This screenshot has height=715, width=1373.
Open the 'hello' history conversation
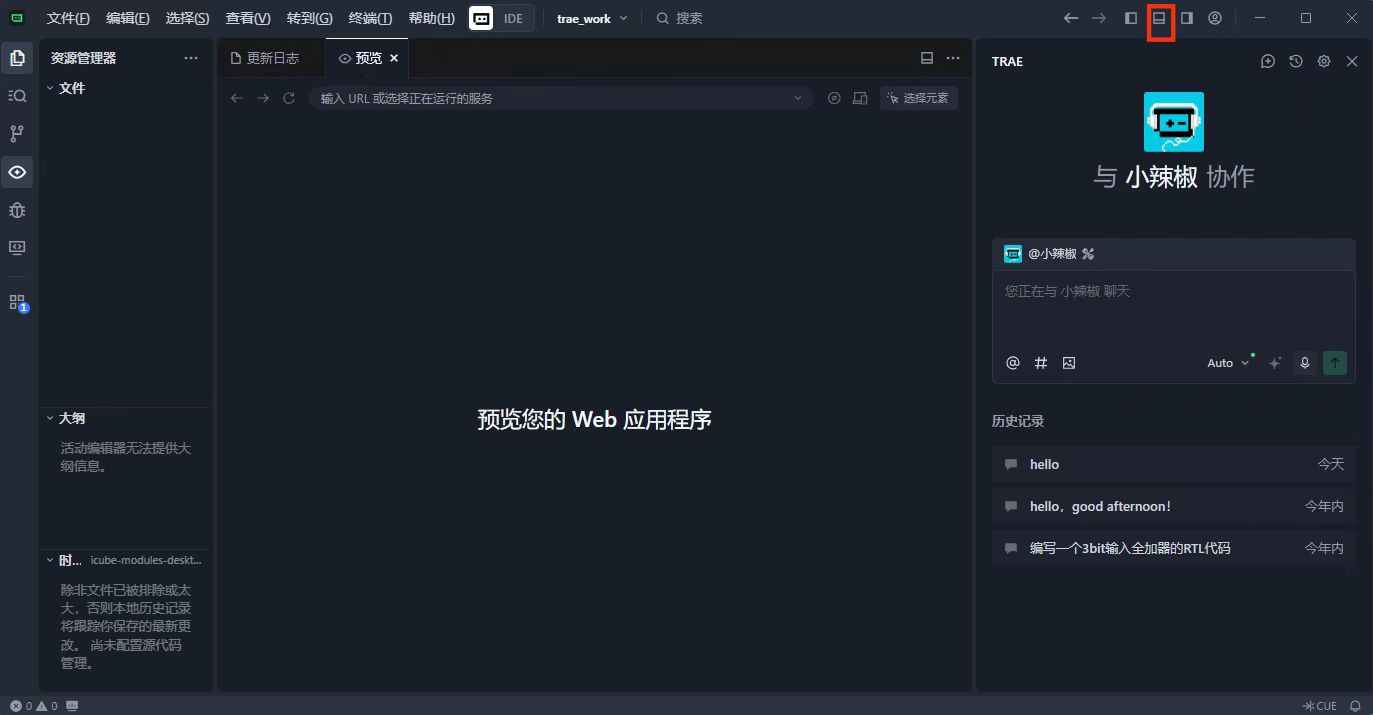pos(1174,464)
